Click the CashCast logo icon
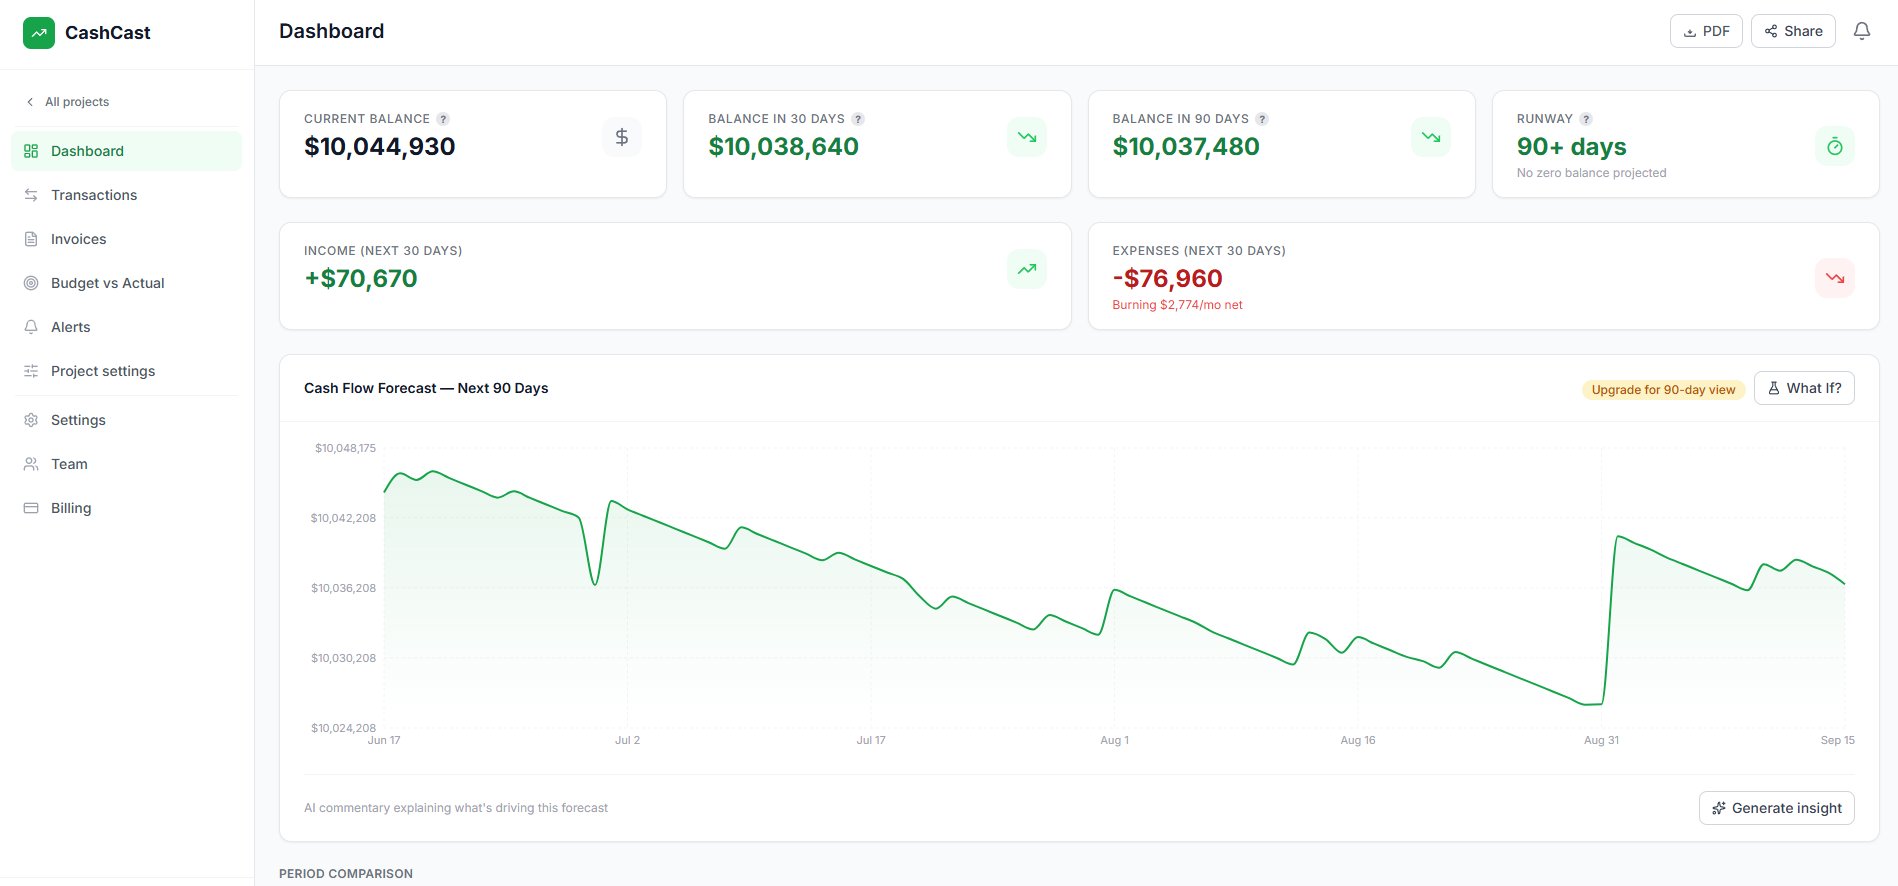 (x=39, y=33)
